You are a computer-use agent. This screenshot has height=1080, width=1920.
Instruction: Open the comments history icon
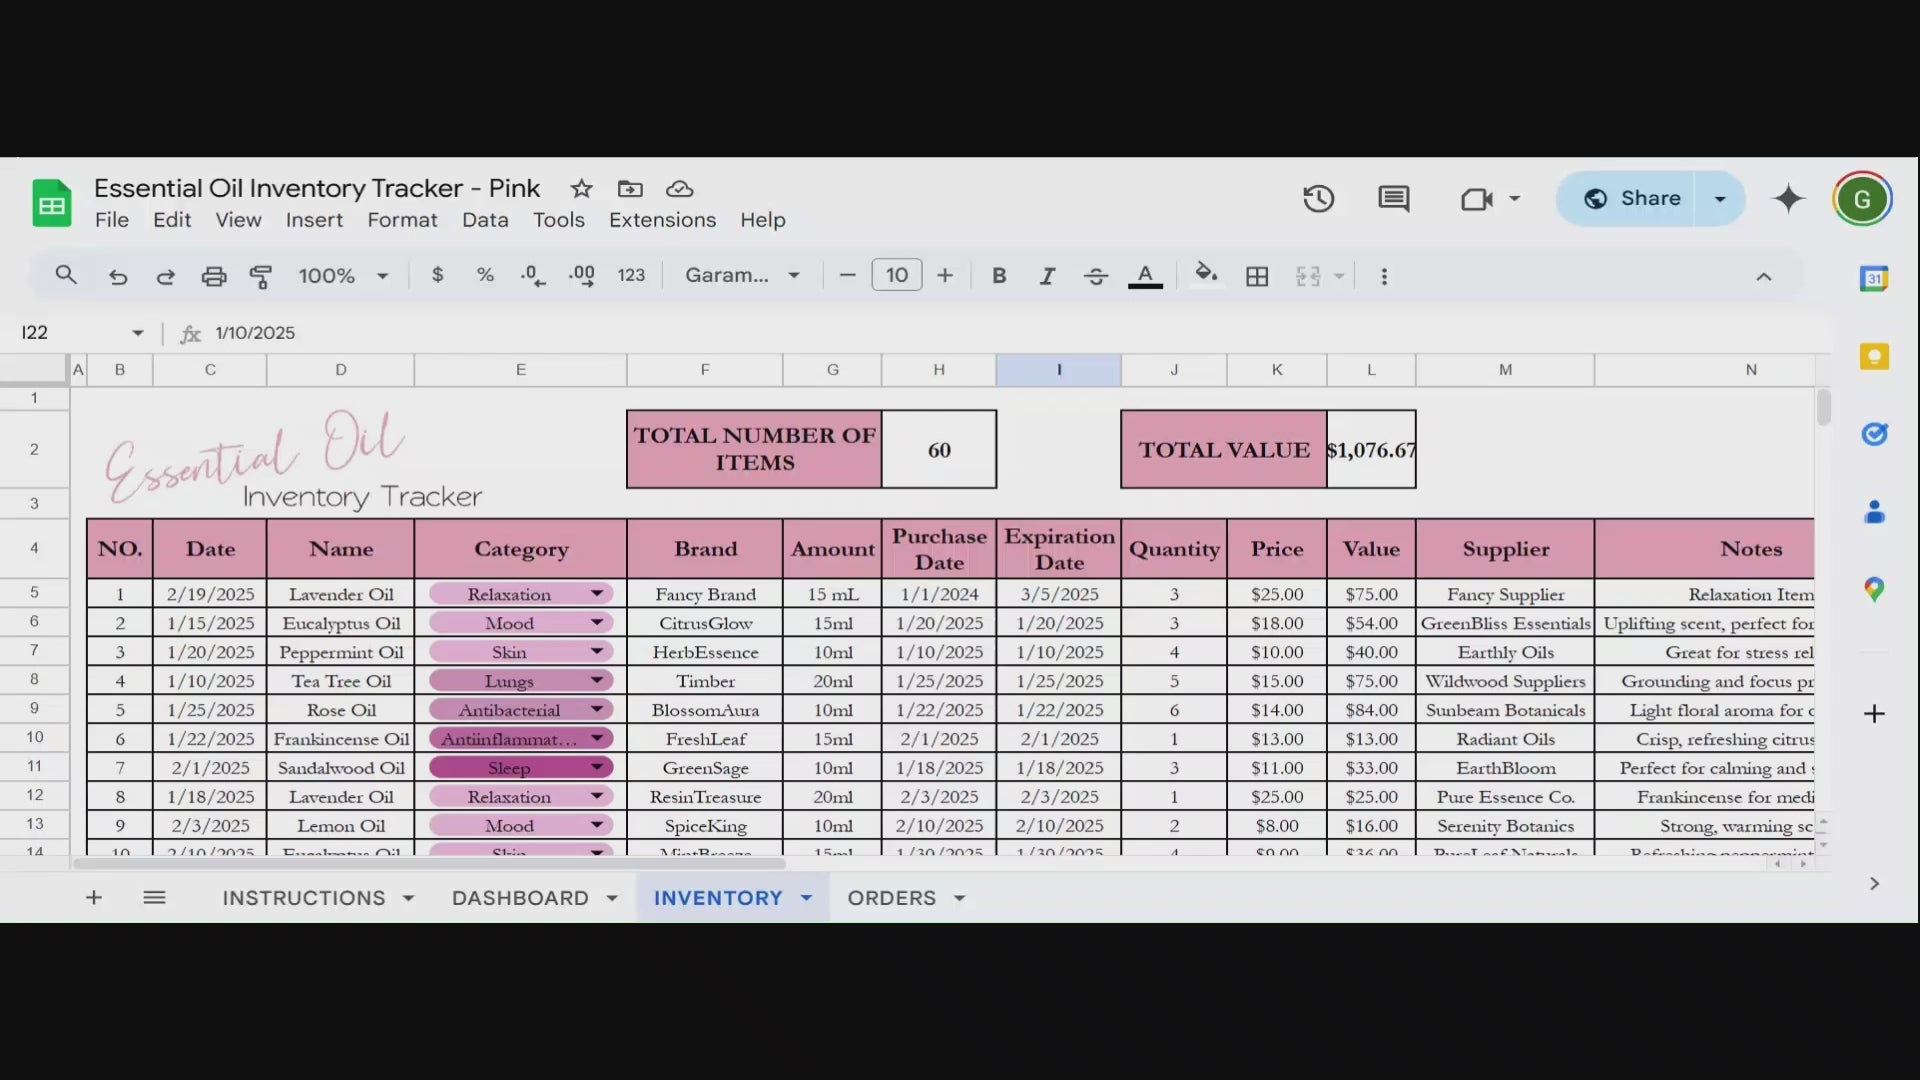(1393, 198)
